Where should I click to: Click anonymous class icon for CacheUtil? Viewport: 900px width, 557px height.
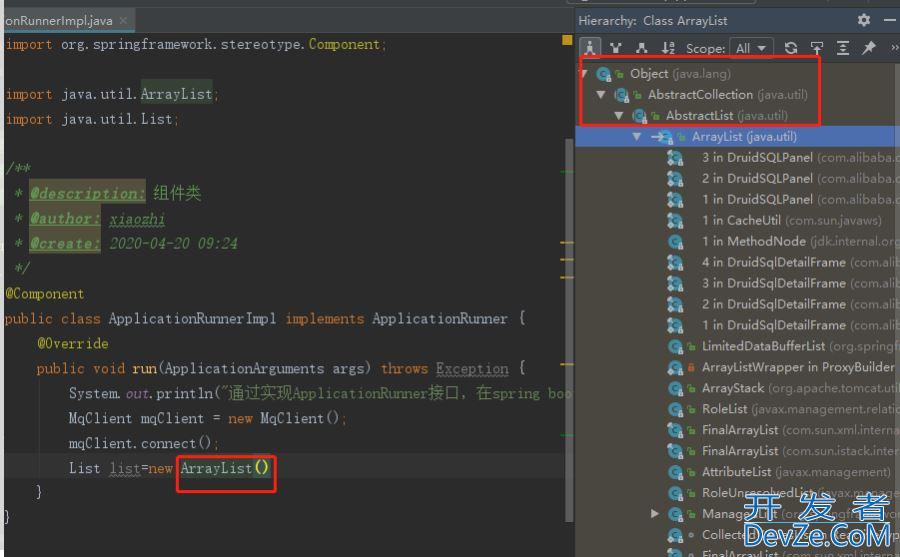(675, 221)
